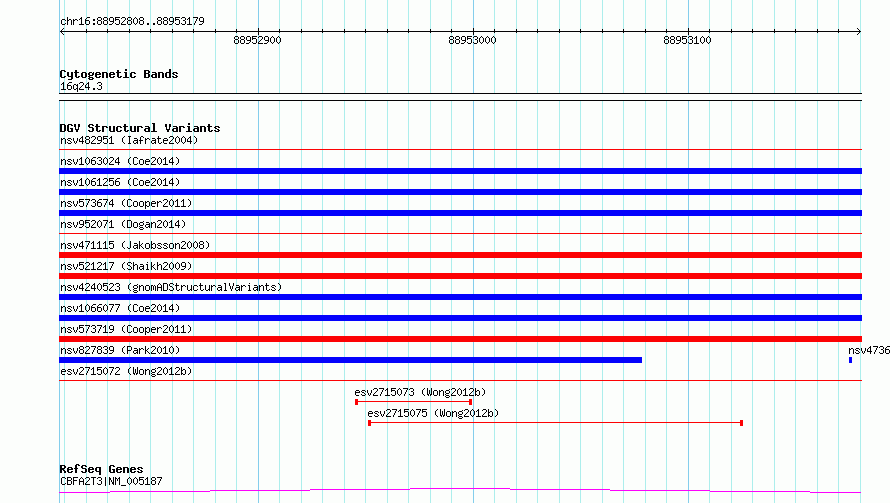Select the blue bar under nsv4240523

[x=460, y=297]
